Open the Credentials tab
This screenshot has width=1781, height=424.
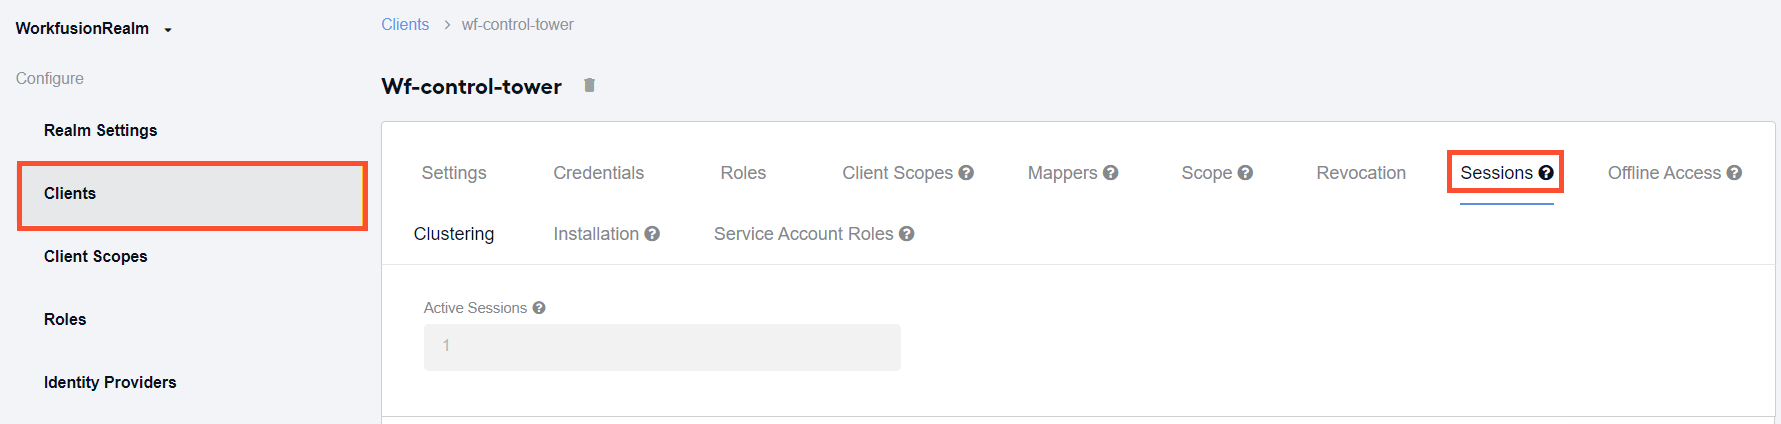click(599, 173)
